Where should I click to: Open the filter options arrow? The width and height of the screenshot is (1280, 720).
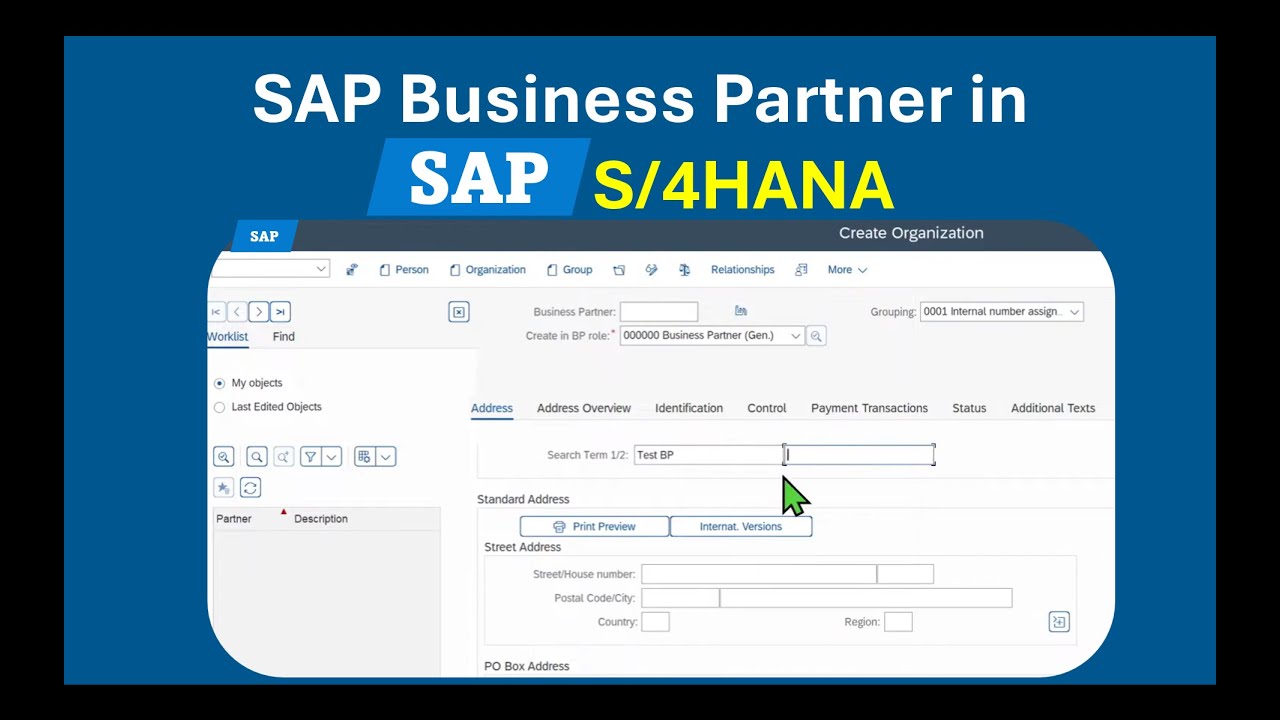332,457
